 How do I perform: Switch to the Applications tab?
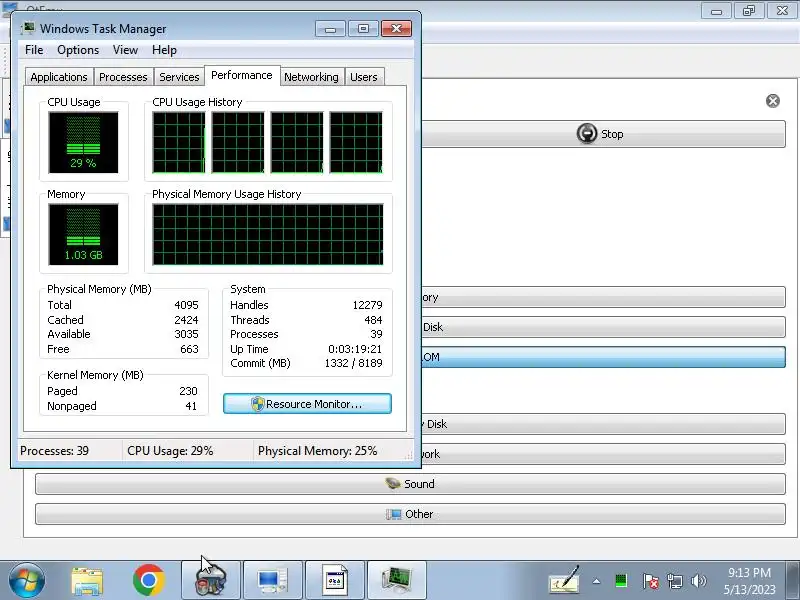(x=59, y=77)
